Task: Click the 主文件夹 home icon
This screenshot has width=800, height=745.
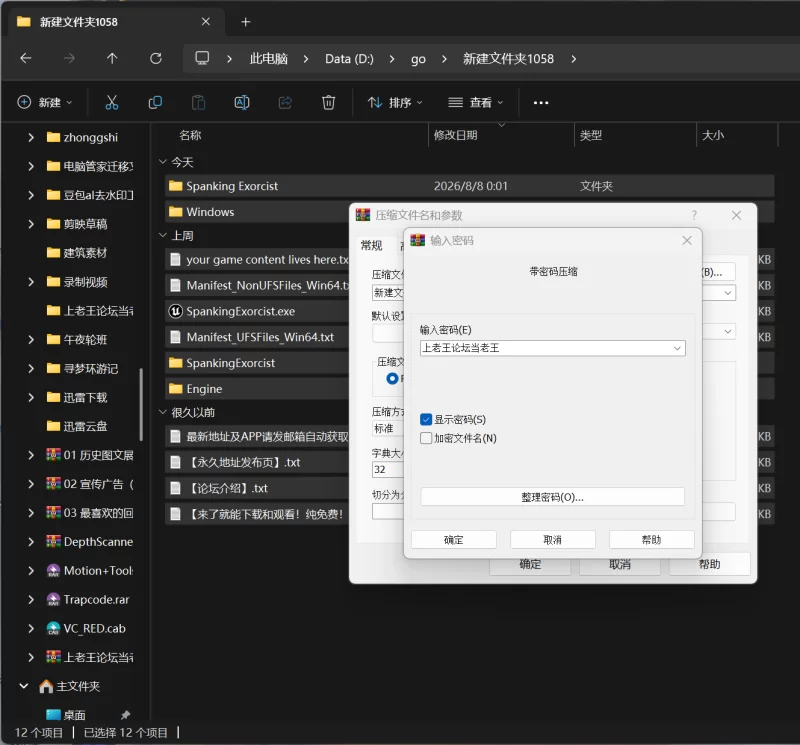Action: click(x=46, y=686)
